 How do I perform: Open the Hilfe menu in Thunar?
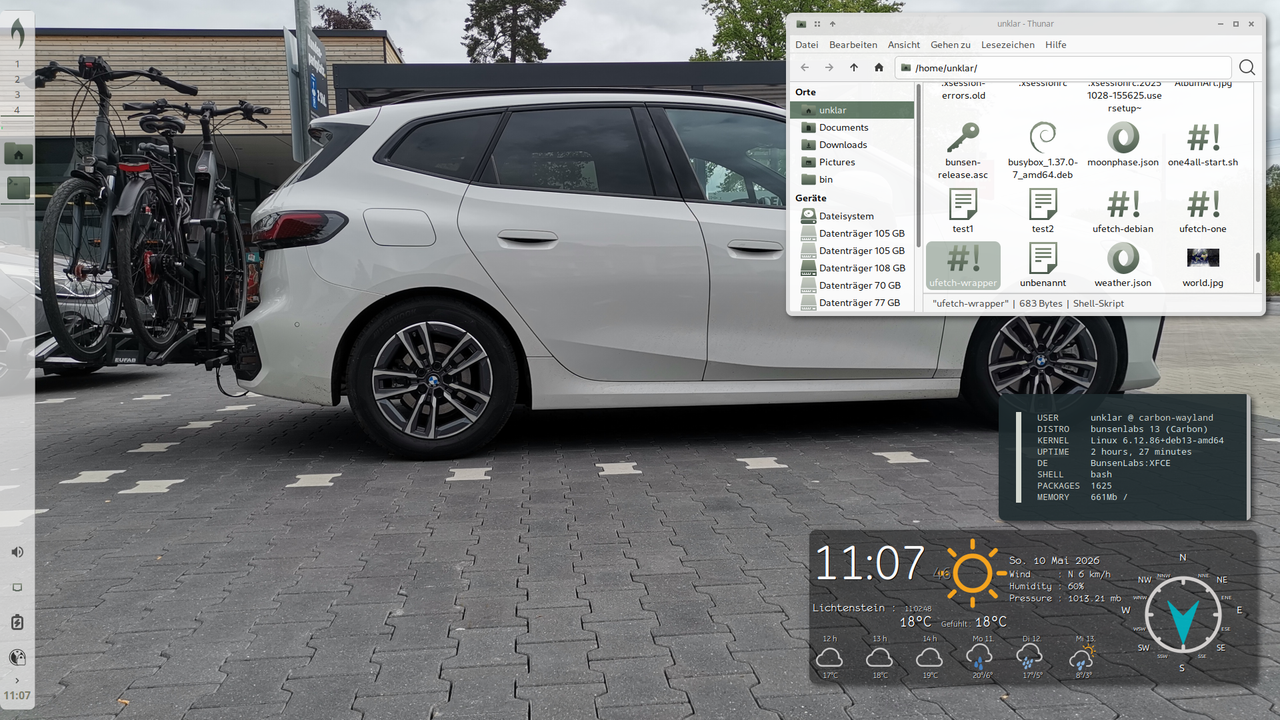click(x=1056, y=44)
